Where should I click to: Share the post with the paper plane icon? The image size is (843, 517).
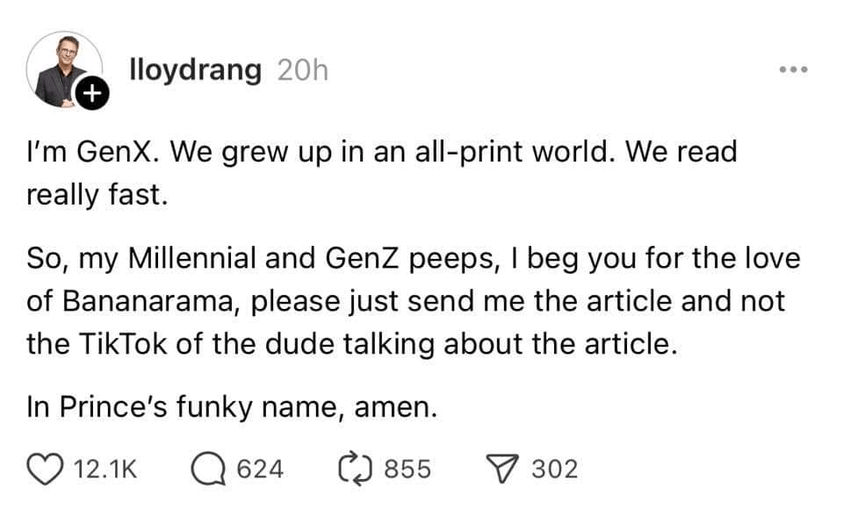click(498, 467)
